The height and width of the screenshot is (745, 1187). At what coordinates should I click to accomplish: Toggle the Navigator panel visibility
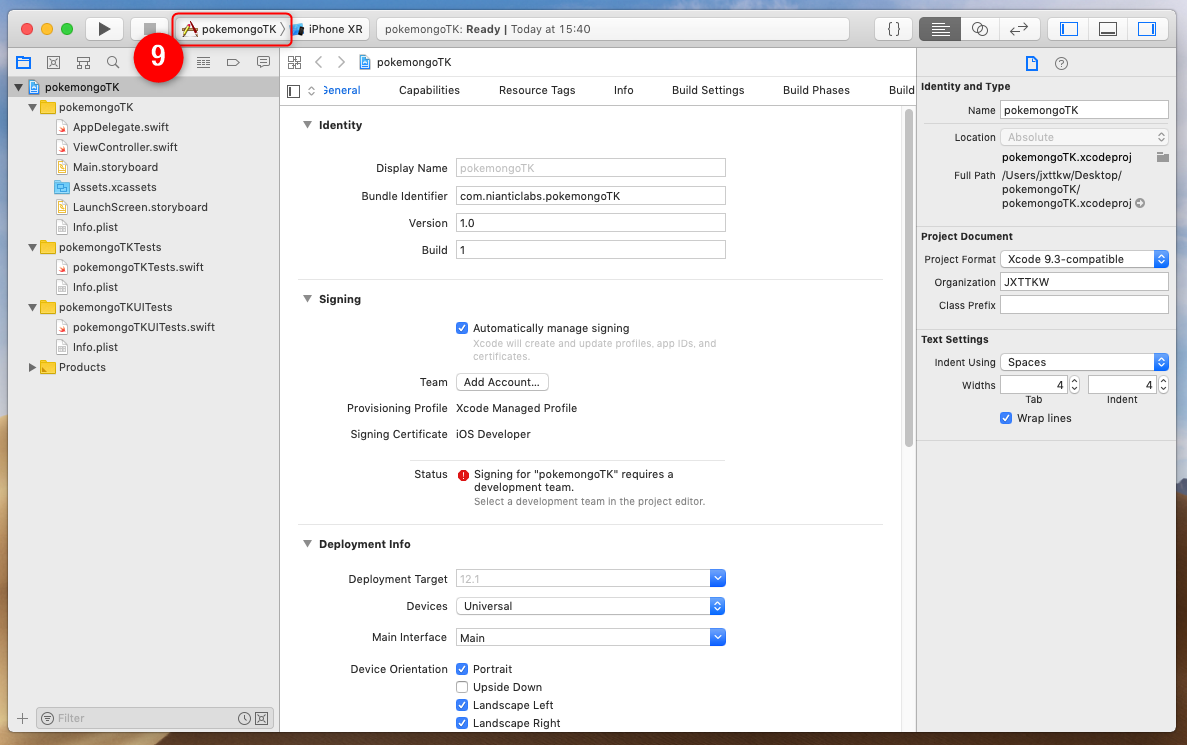(1068, 29)
